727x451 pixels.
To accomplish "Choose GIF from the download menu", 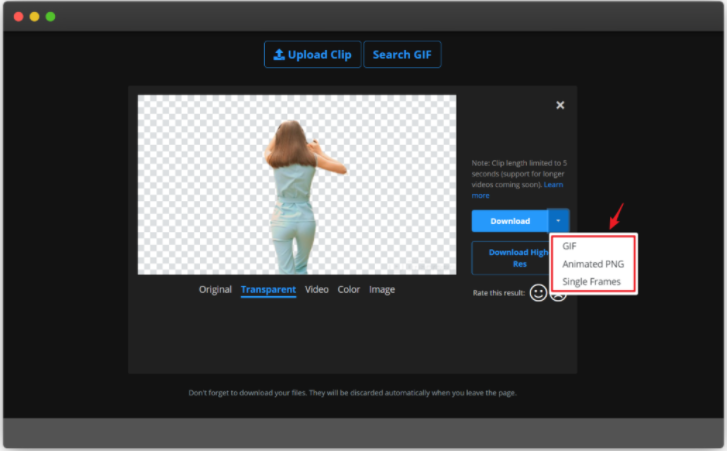I will (x=569, y=246).
